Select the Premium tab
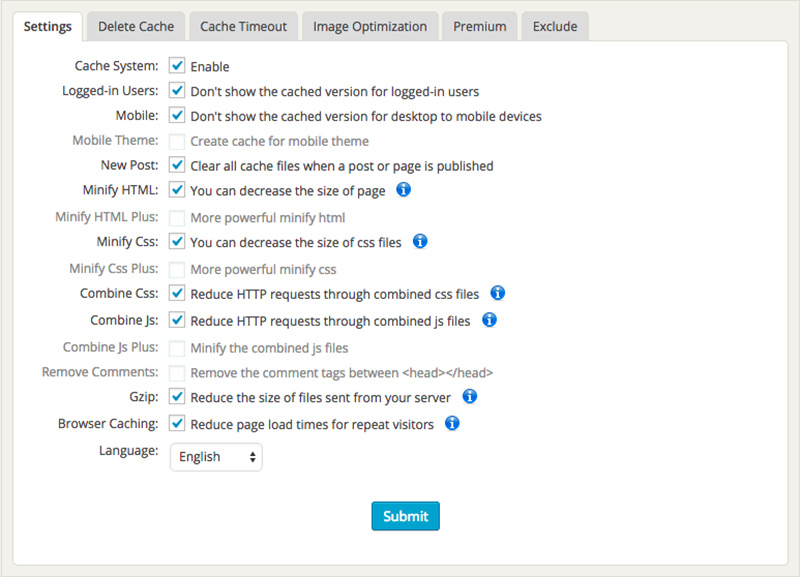The width and height of the screenshot is (800, 577). [x=479, y=26]
